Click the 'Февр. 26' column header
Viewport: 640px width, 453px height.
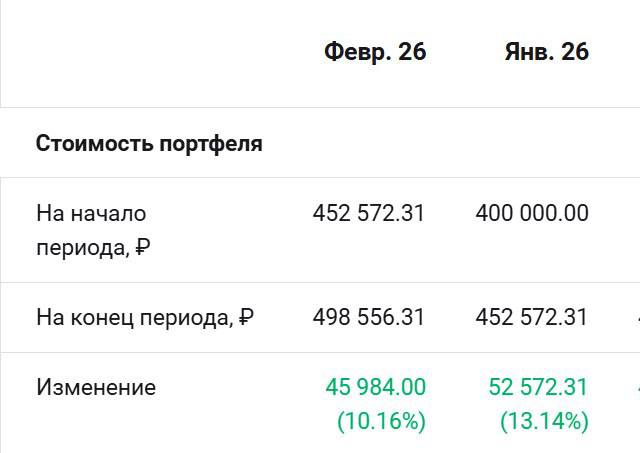pos(375,52)
